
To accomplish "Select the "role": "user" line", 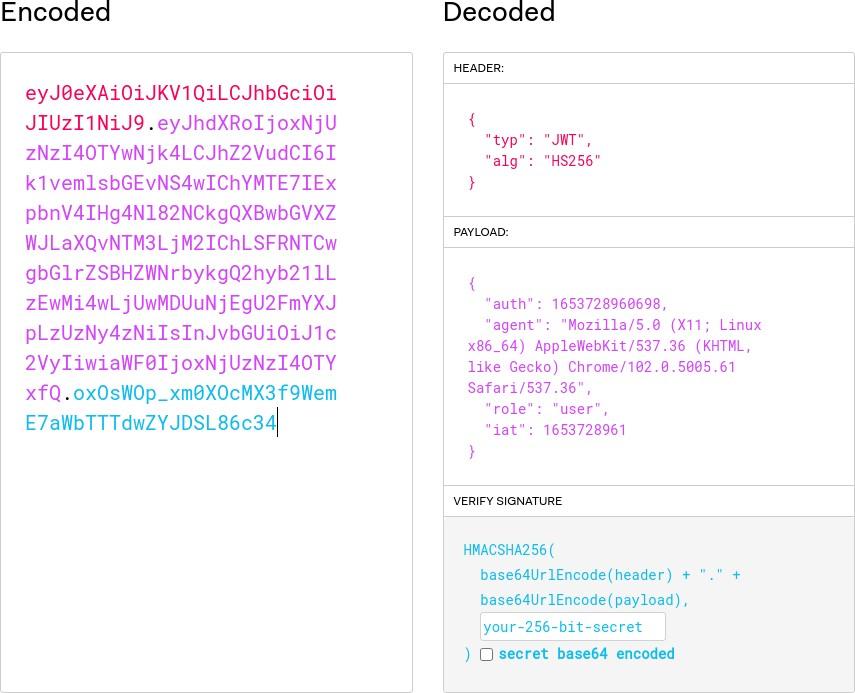I will click(546, 409).
